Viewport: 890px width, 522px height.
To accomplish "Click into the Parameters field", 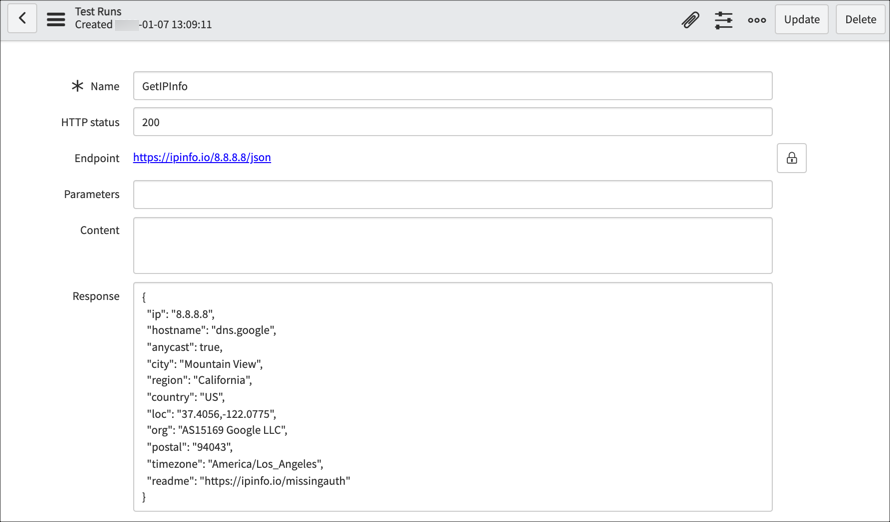I will [x=453, y=195].
